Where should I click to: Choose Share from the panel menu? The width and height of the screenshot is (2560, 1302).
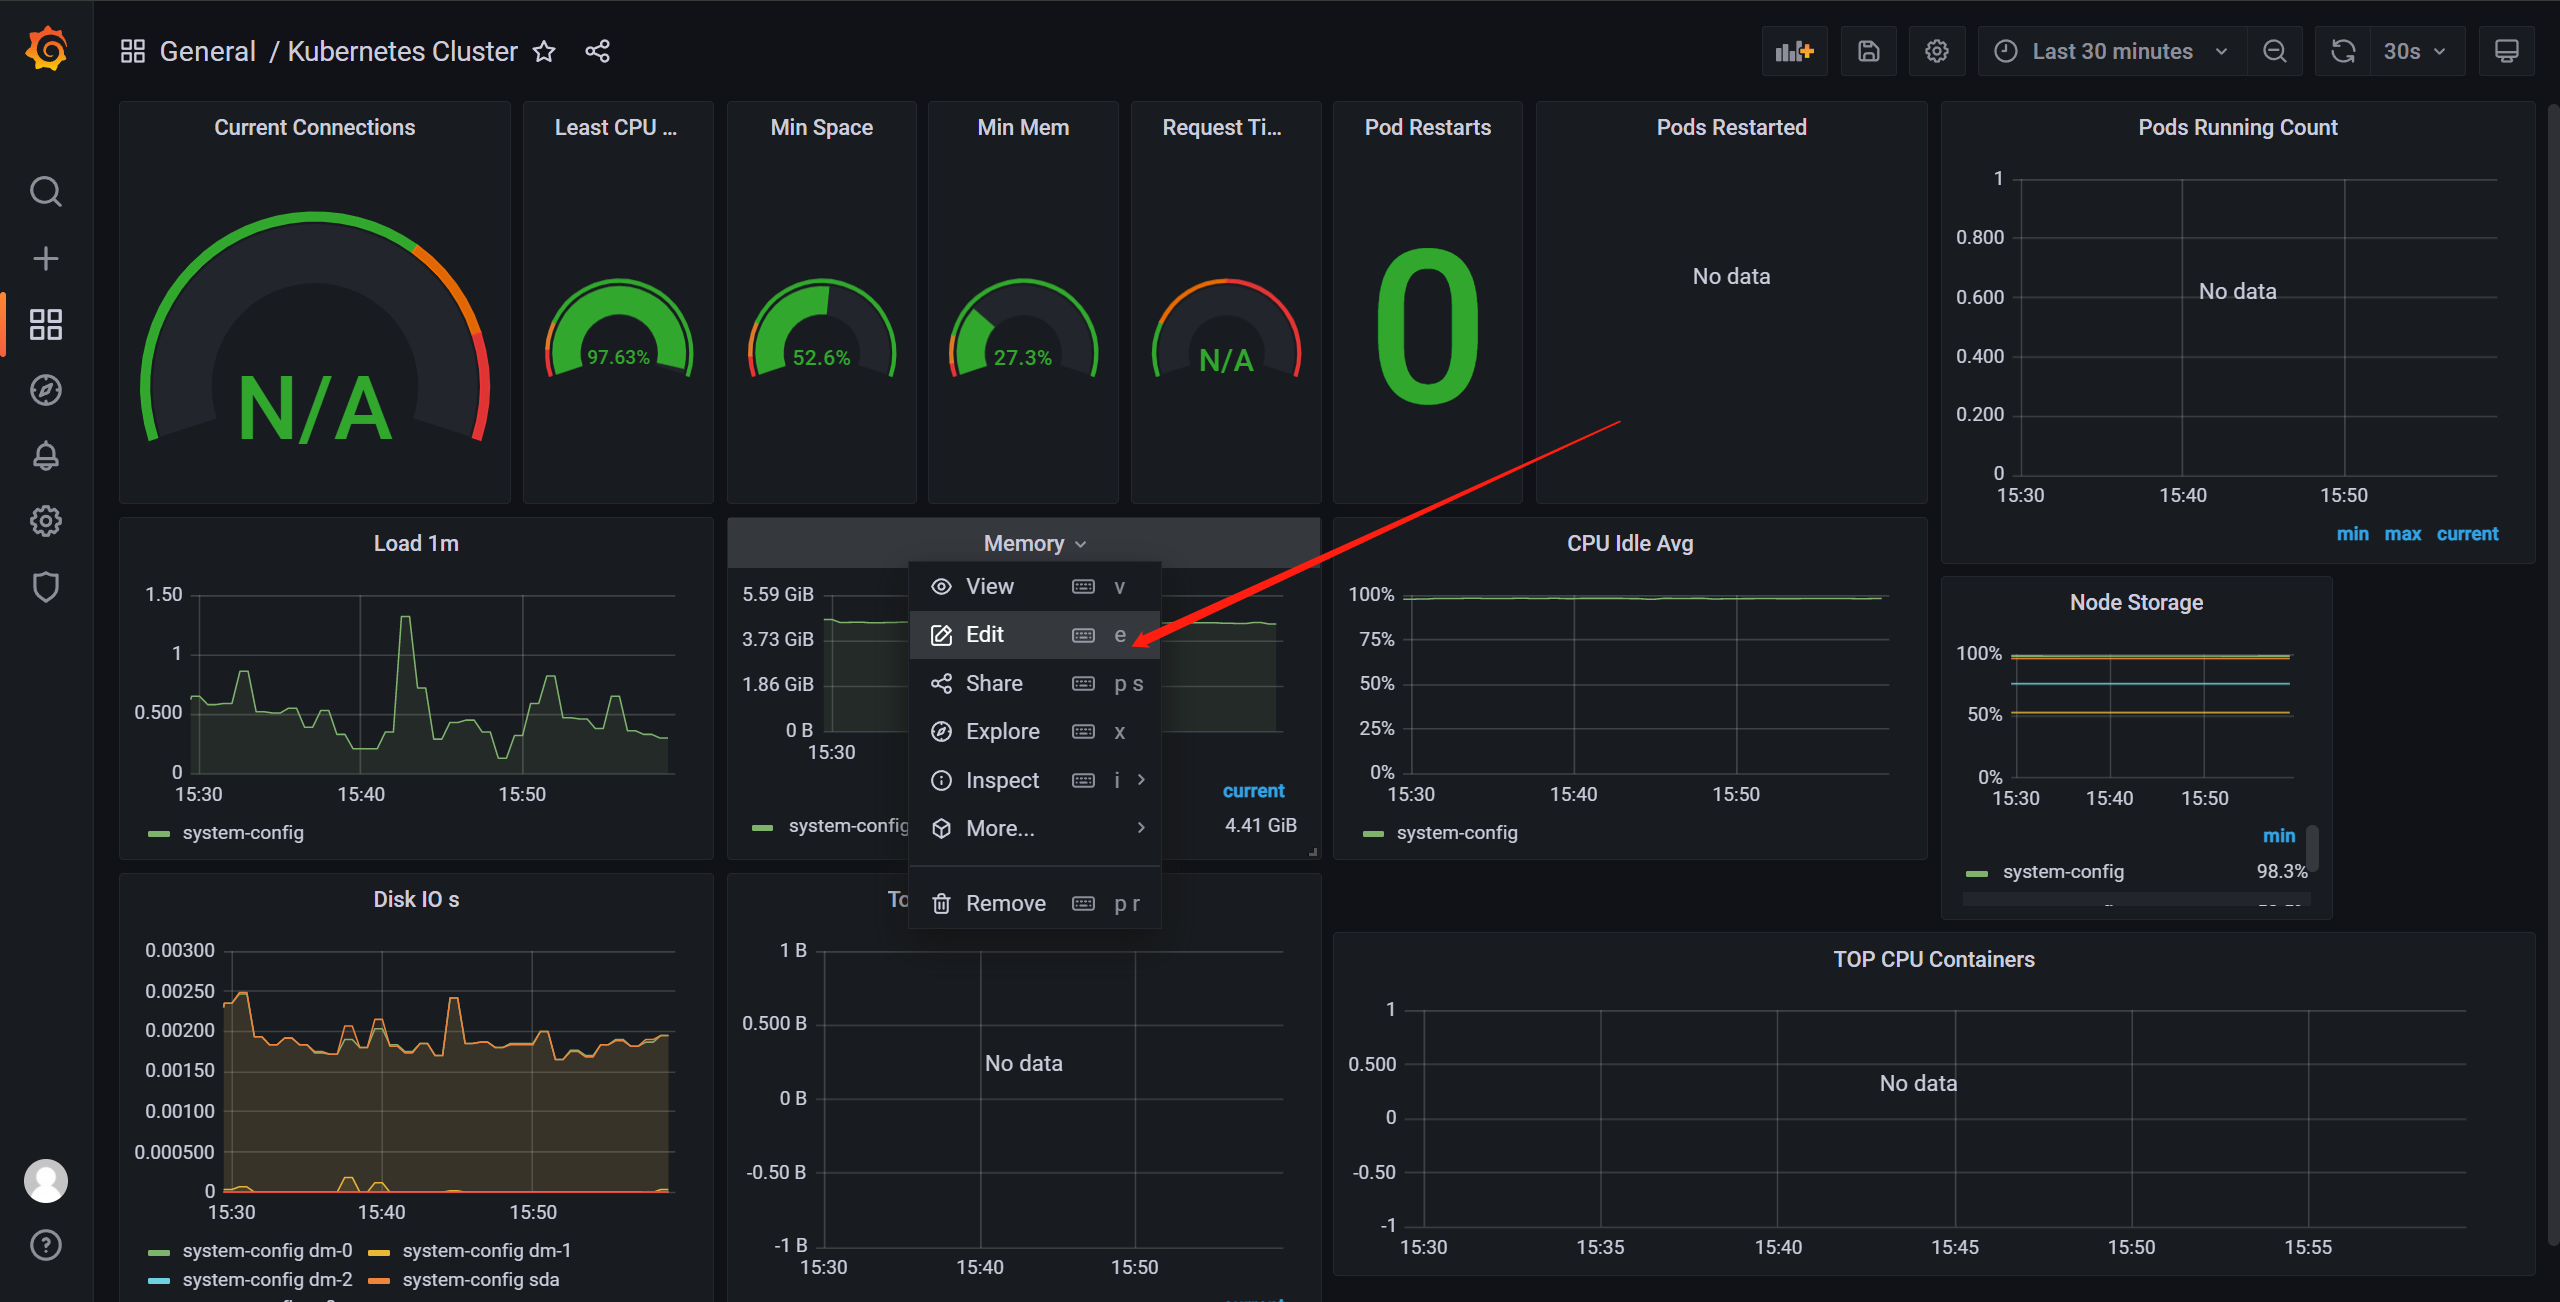(1035, 684)
